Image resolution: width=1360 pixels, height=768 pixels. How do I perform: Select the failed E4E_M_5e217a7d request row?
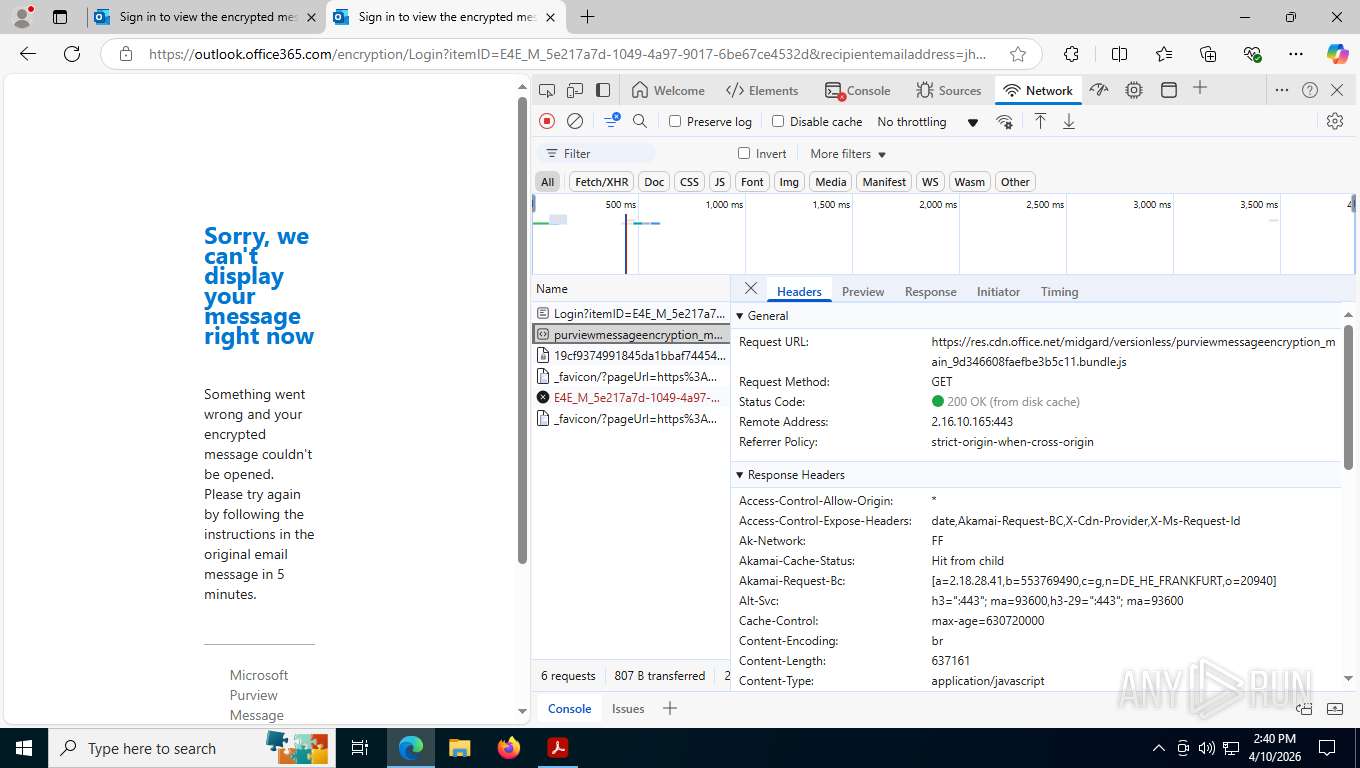coord(631,397)
